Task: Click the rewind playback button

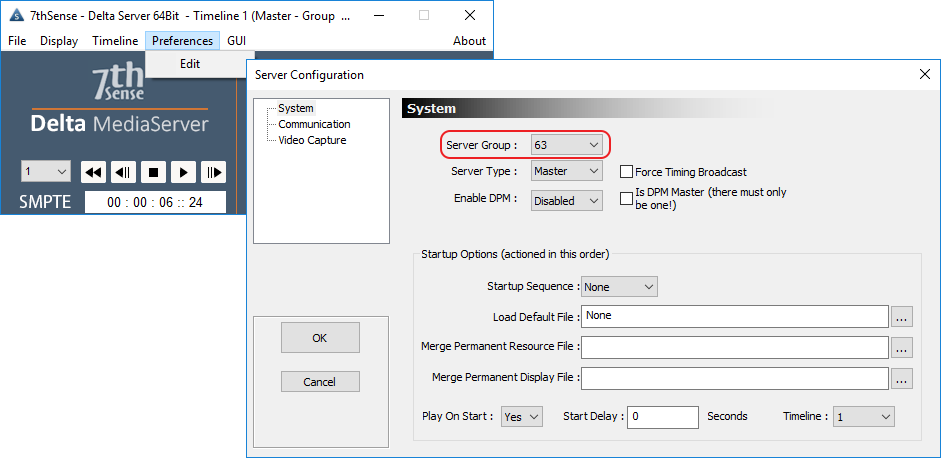Action: pyautogui.click(x=93, y=172)
